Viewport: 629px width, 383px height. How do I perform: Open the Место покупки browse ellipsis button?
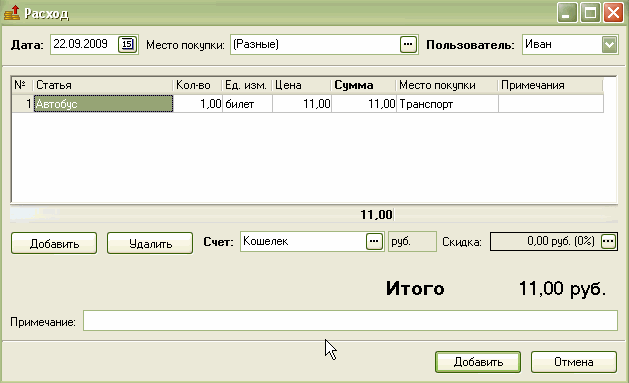[408, 44]
